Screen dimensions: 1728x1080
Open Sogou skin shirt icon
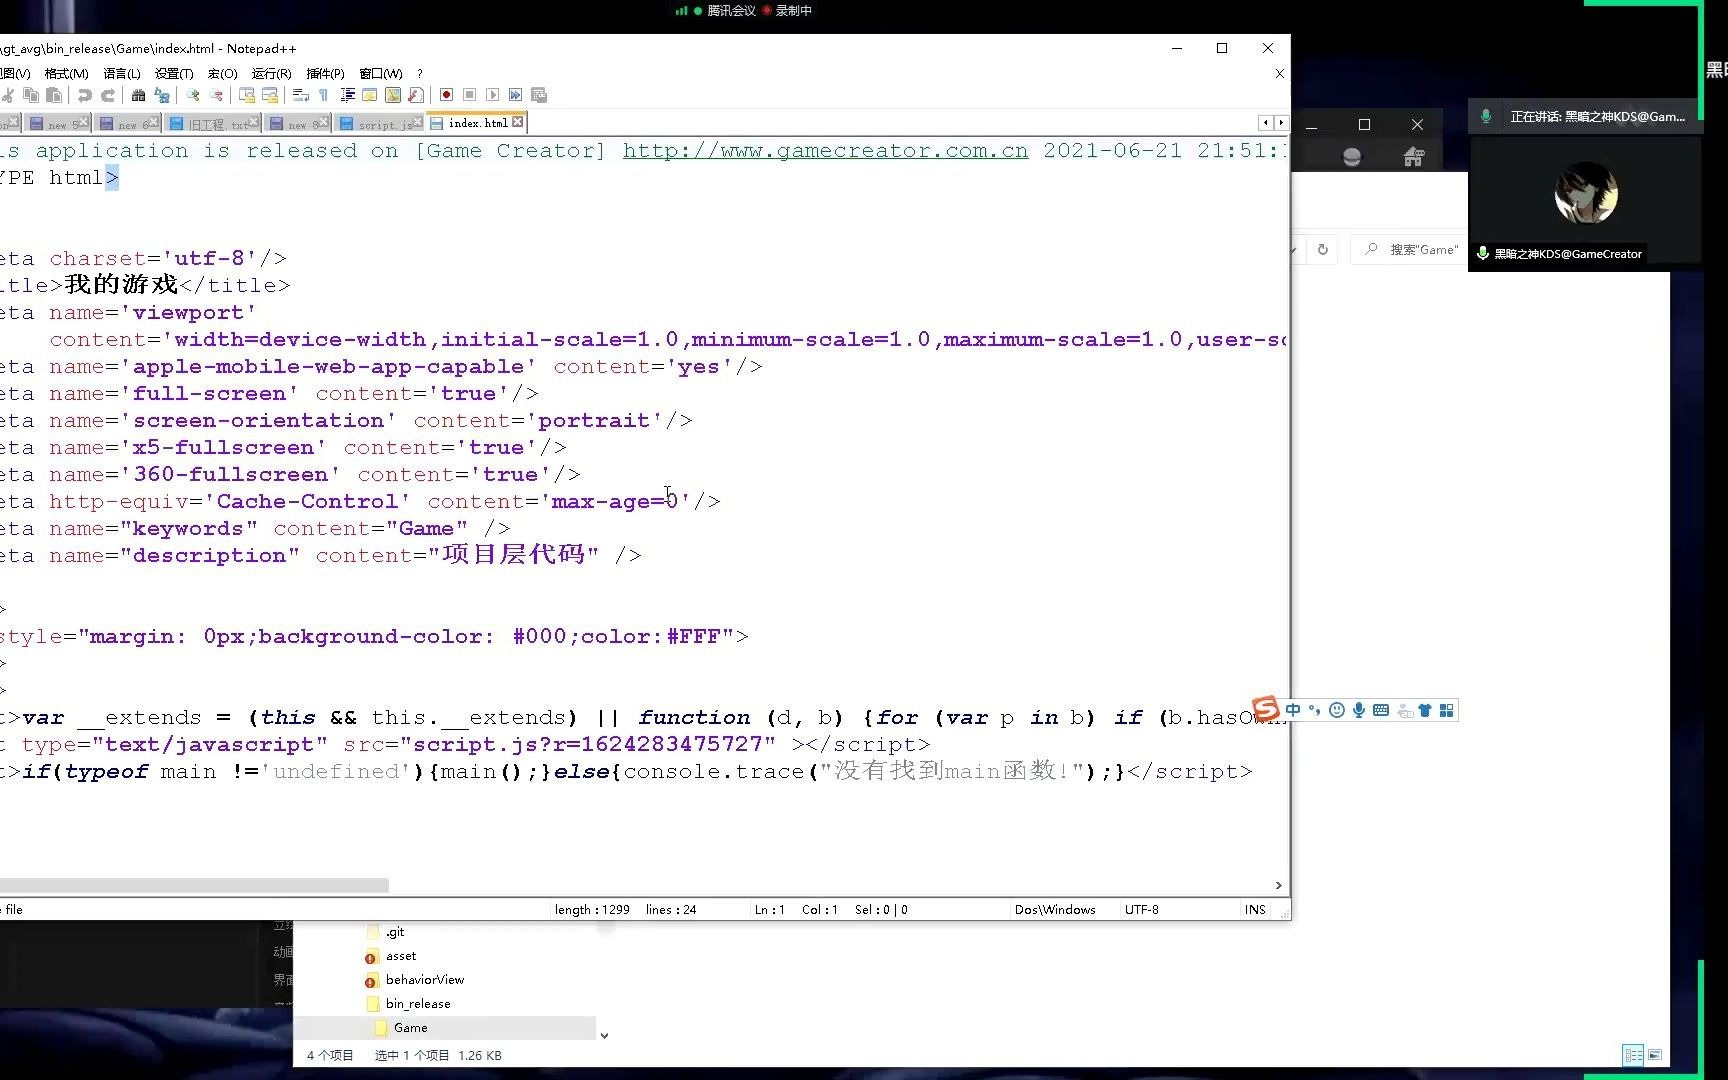pyautogui.click(x=1425, y=710)
